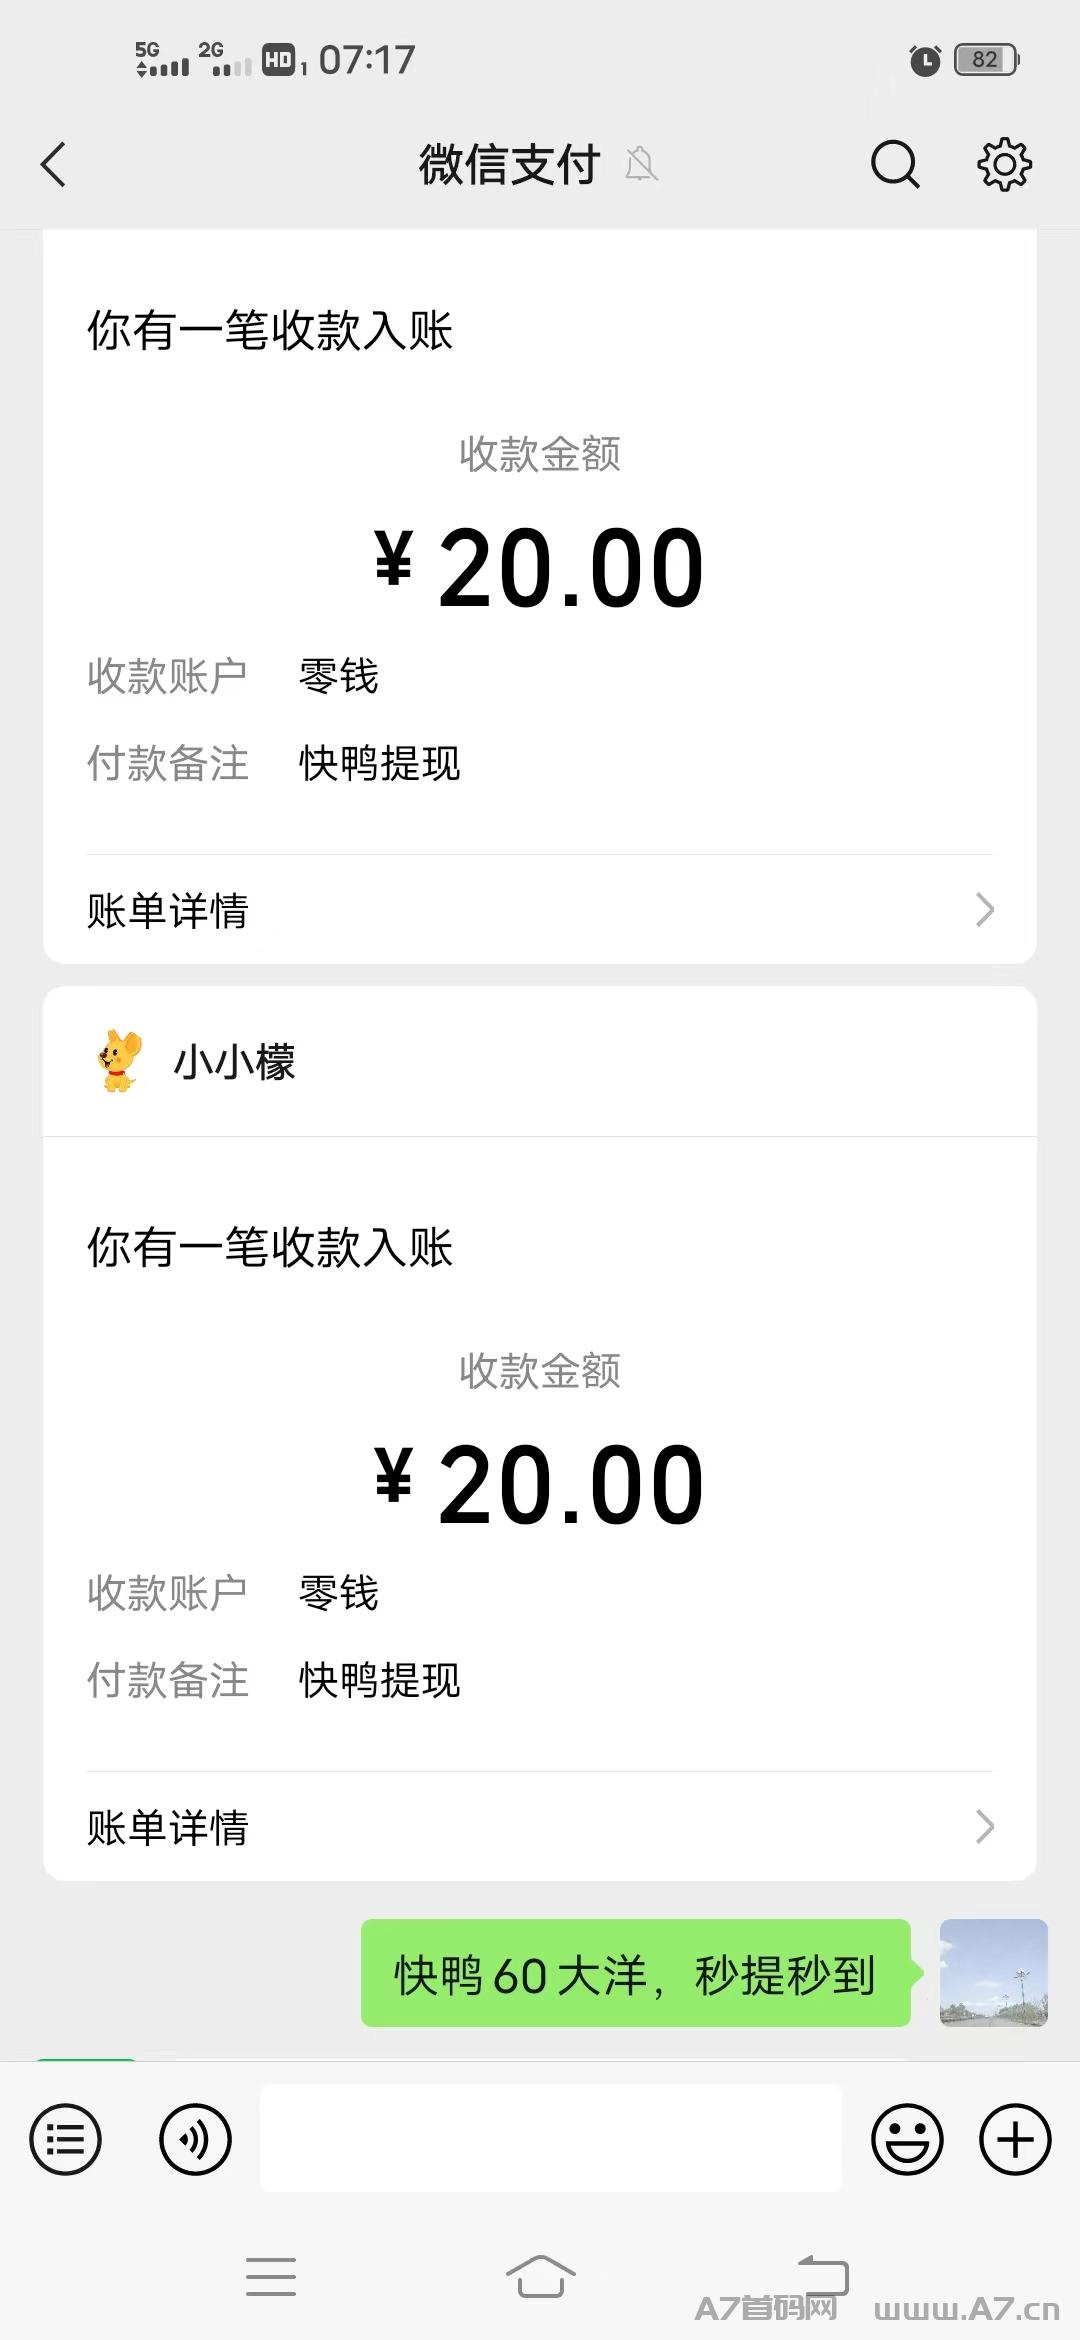The height and width of the screenshot is (2340, 1080).
Task: Tap the green 快鸭 60 大洋 message bubble
Action: (x=635, y=1974)
